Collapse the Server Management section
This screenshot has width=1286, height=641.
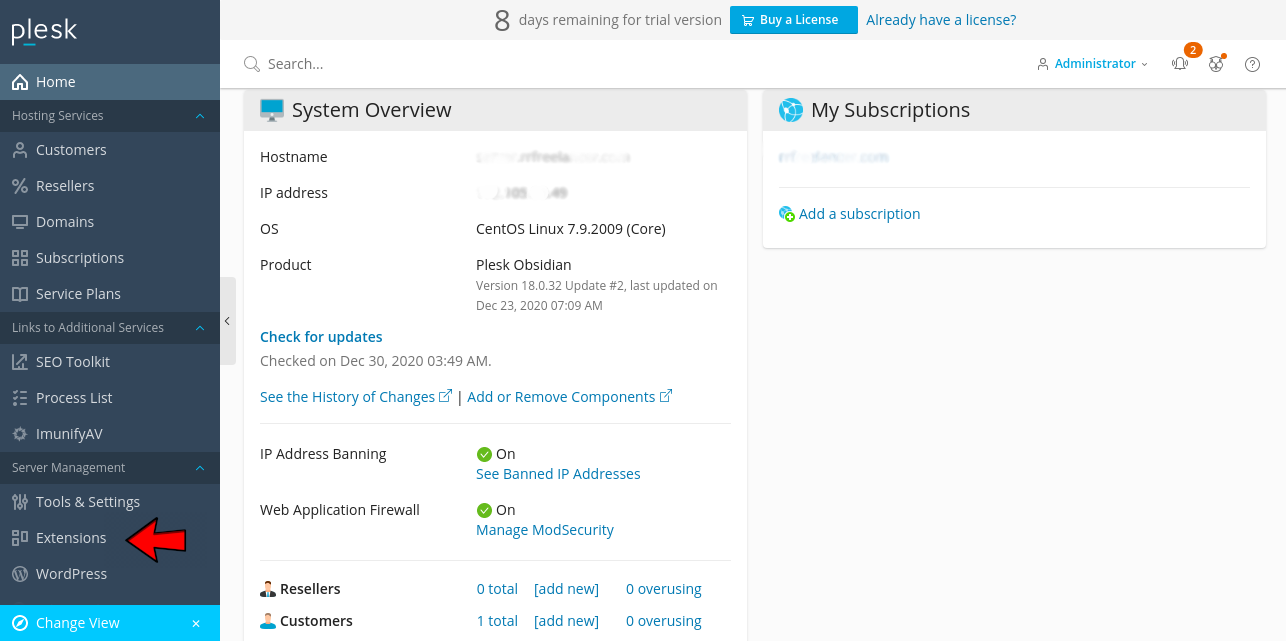(200, 468)
